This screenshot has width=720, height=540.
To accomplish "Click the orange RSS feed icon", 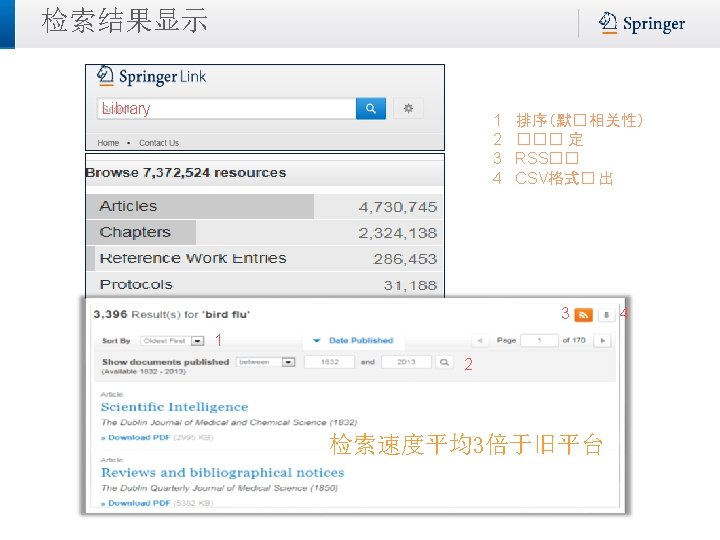I will 583,315.
